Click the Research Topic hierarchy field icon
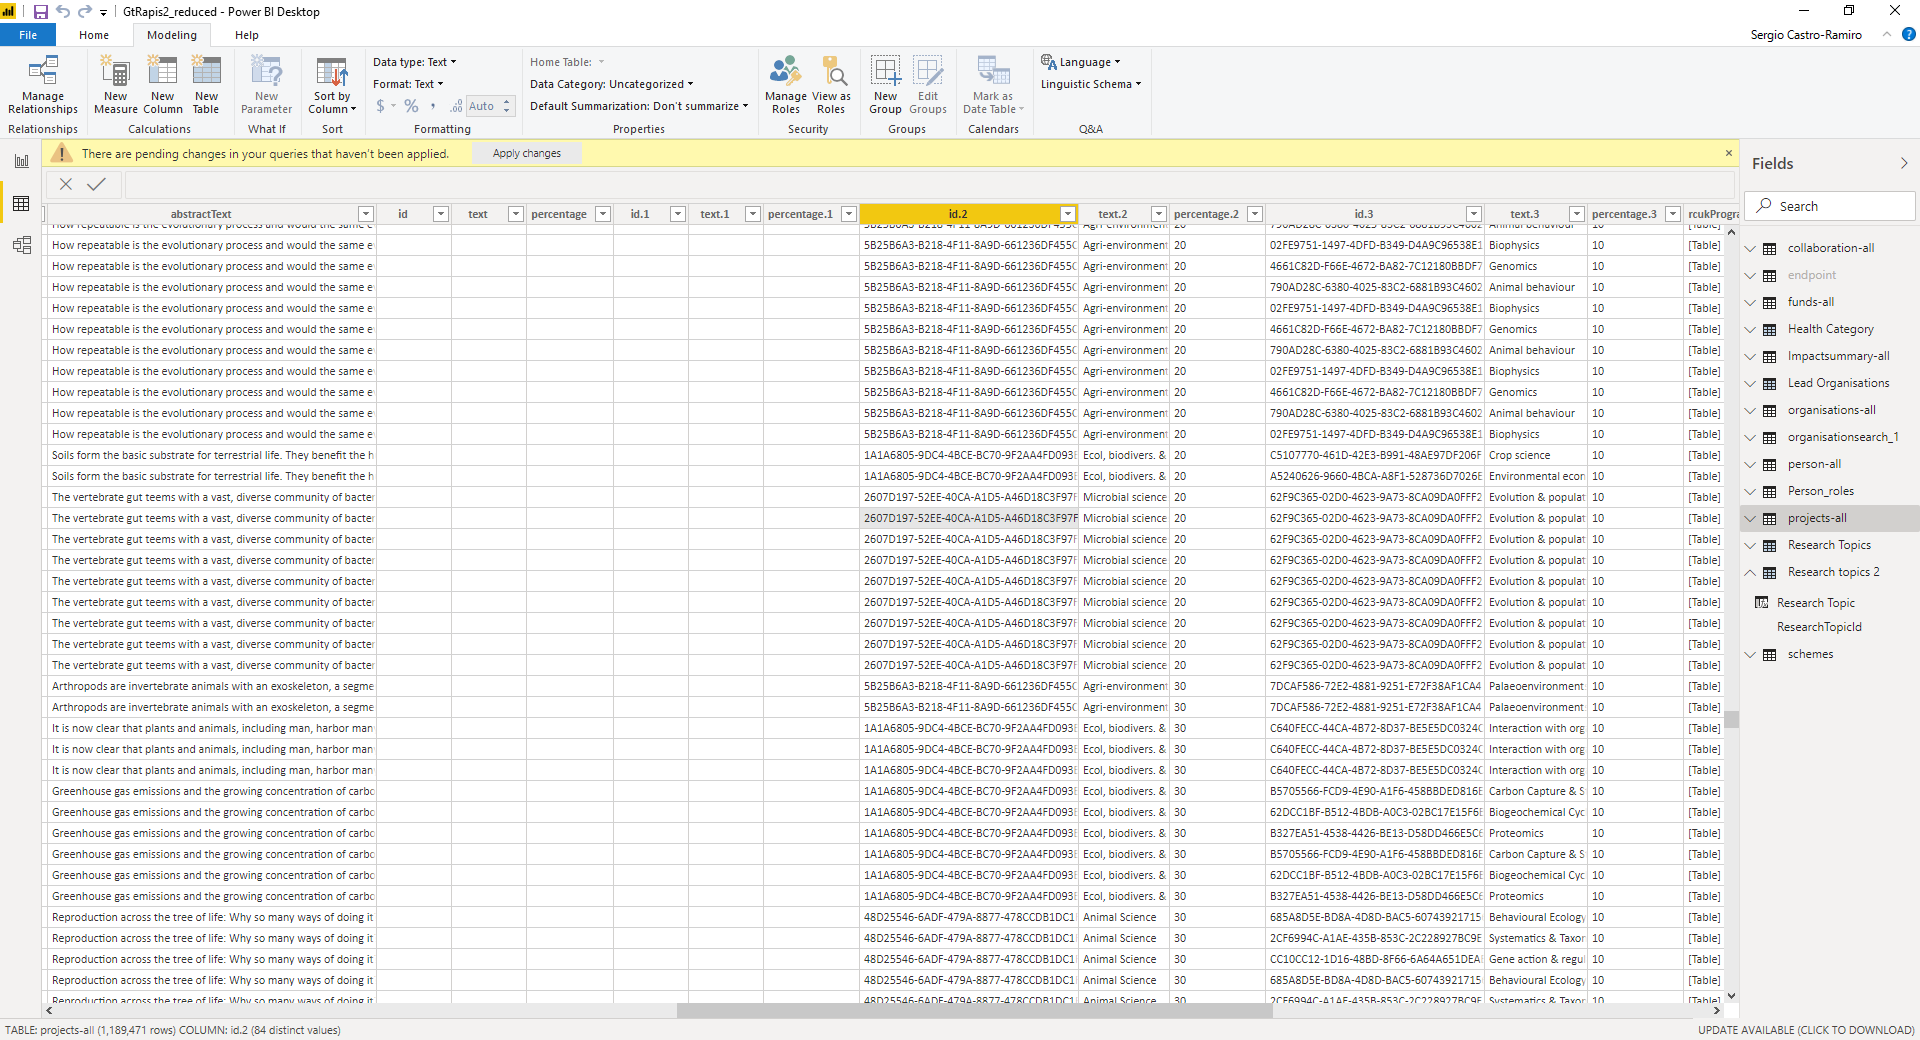The image size is (1920, 1040). pos(1762,603)
